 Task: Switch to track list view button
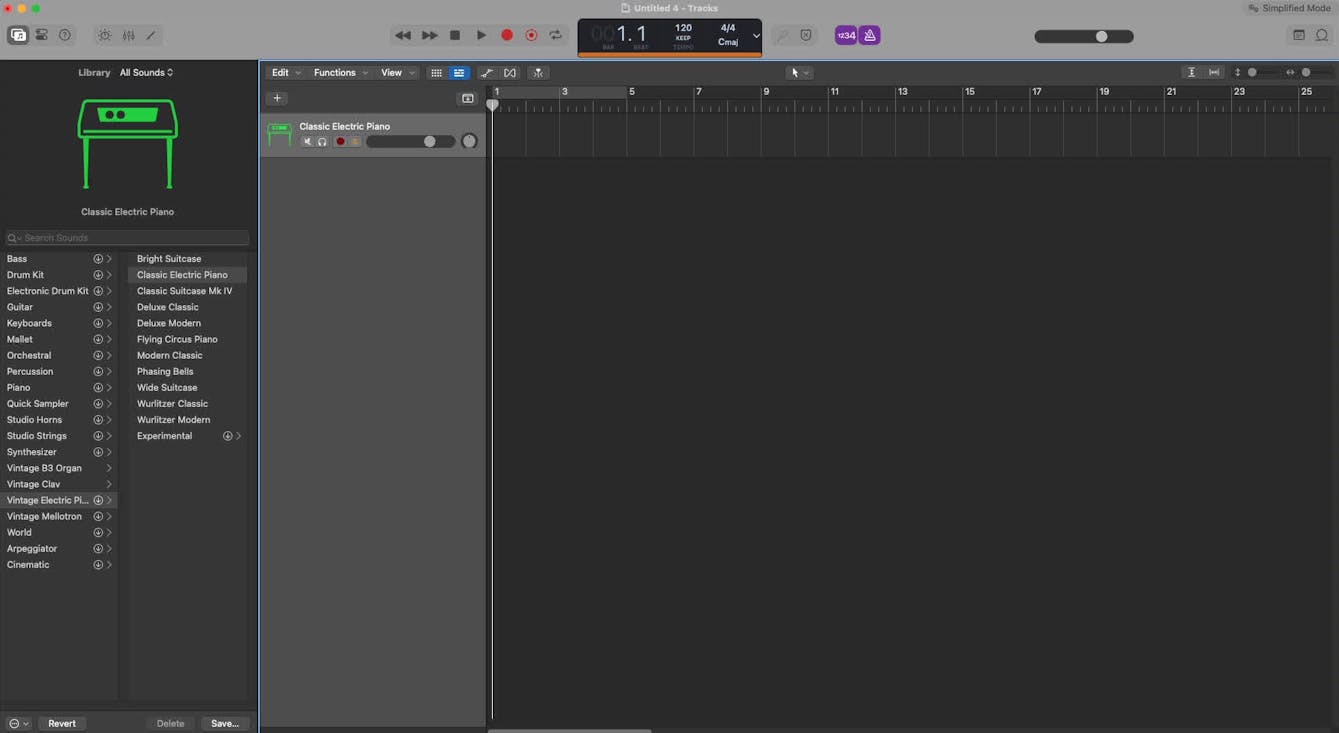coord(459,73)
